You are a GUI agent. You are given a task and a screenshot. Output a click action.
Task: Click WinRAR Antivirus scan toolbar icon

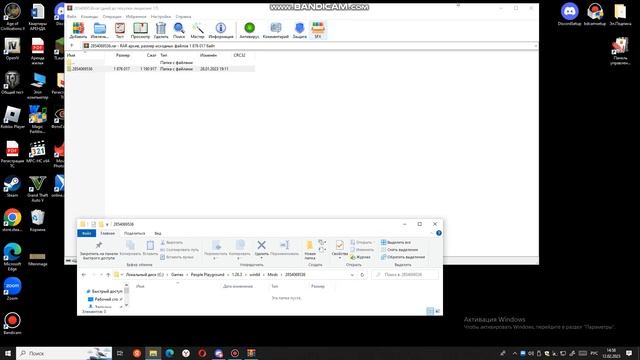[249, 31]
